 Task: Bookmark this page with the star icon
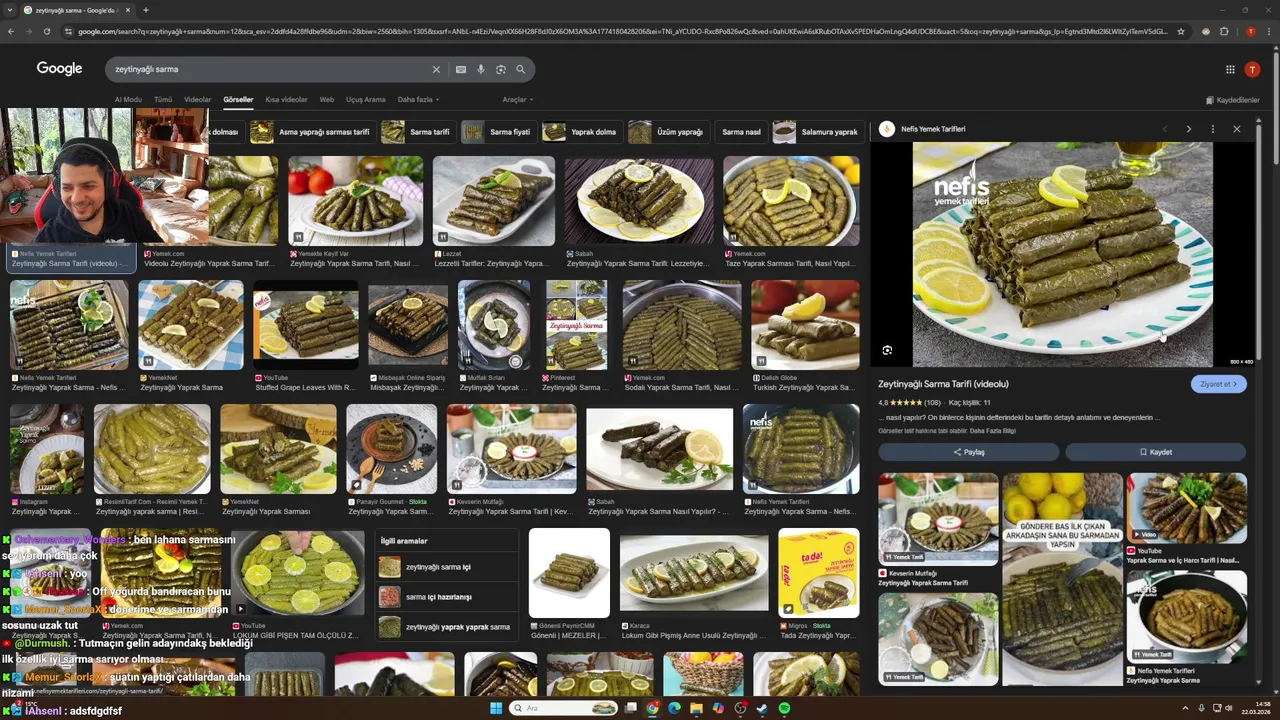(x=1181, y=31)
